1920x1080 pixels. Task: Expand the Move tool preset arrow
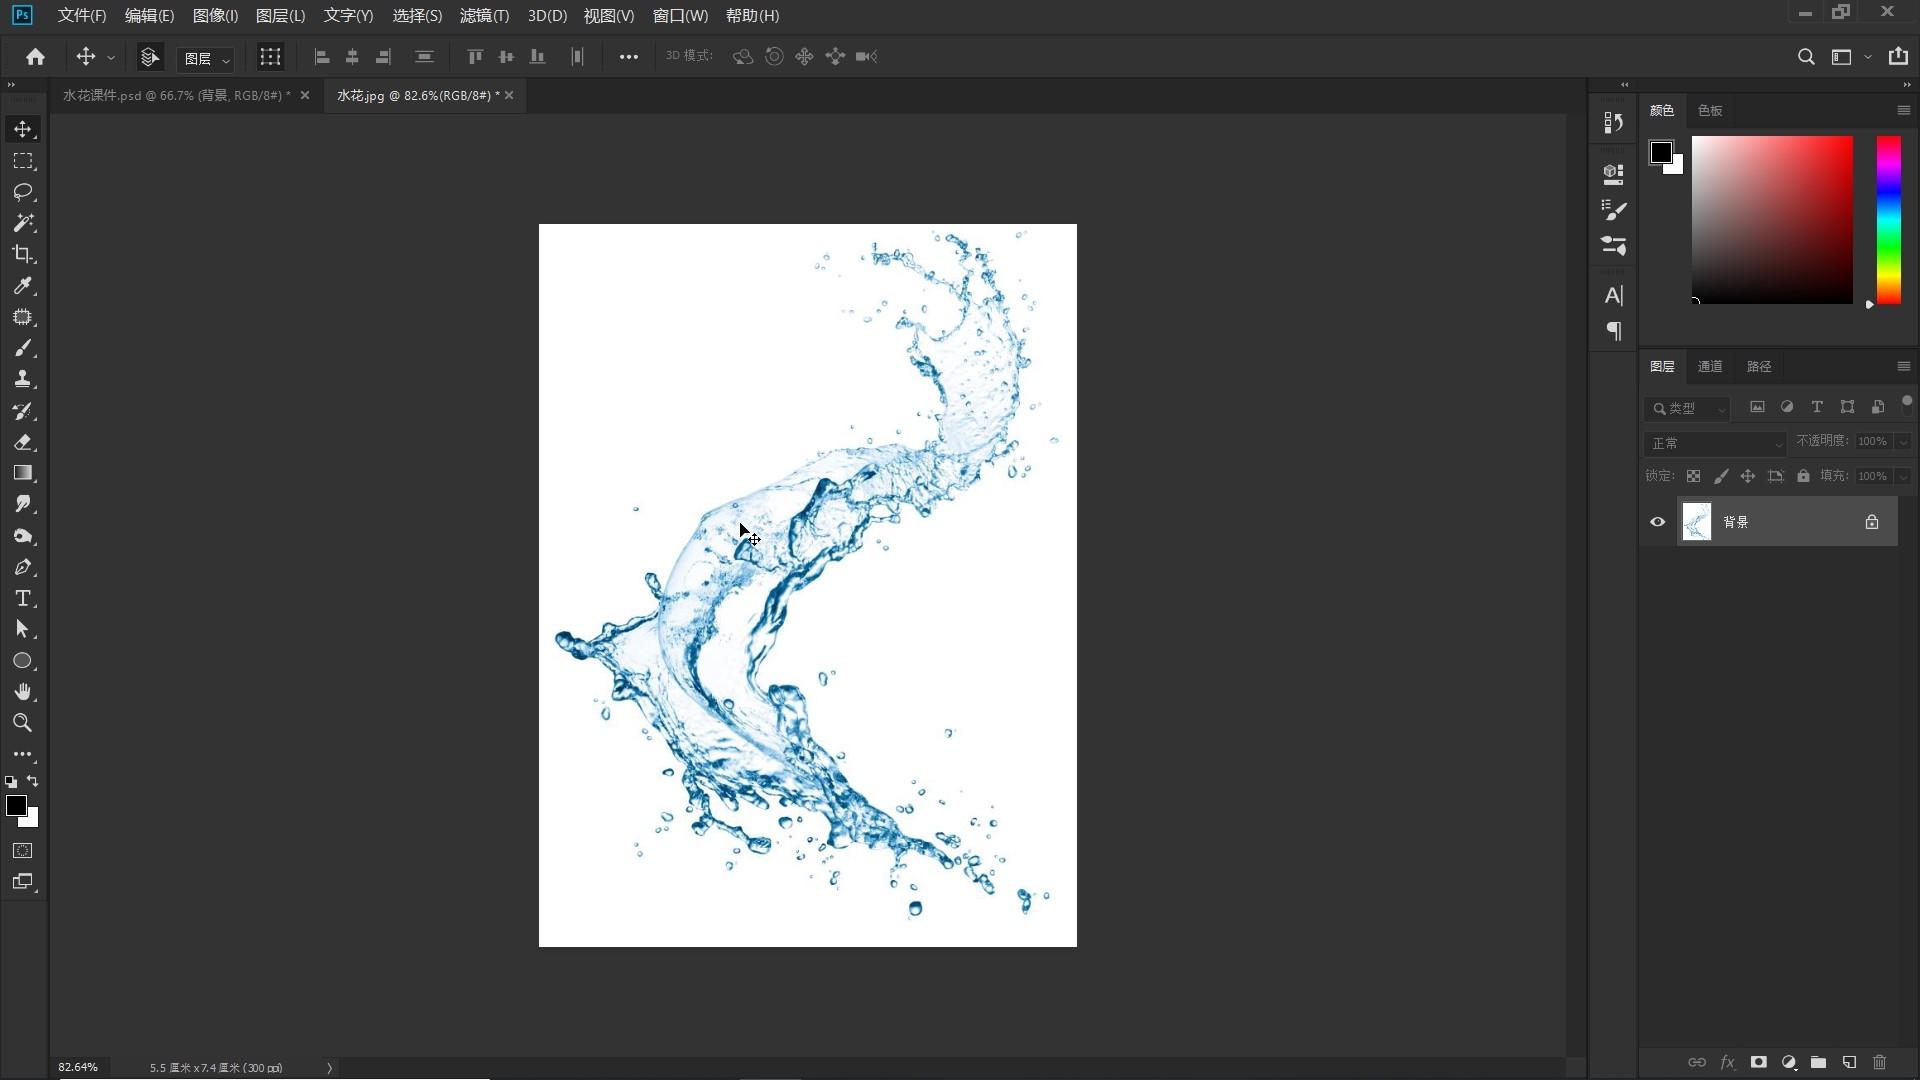[111, 58]
